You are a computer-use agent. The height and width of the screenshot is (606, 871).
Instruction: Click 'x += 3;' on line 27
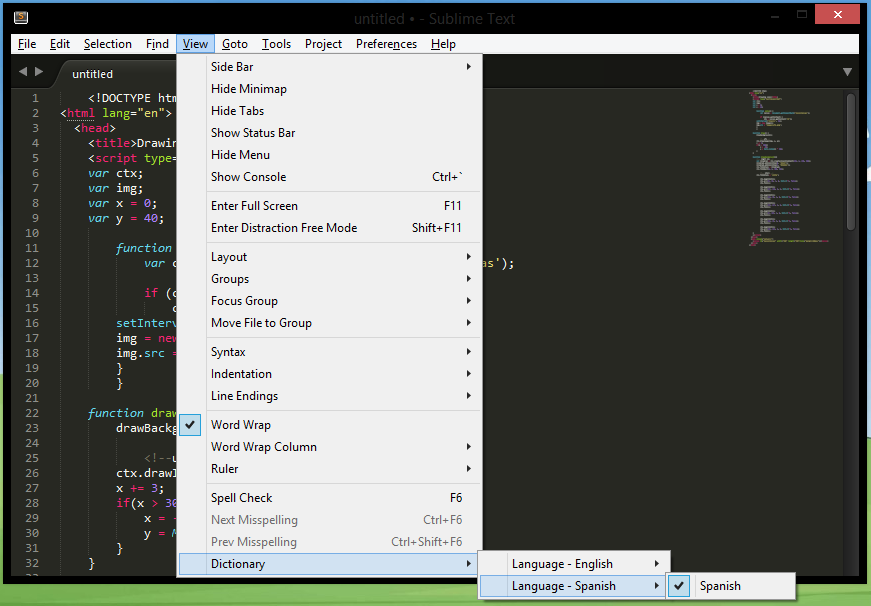(140, 488)
